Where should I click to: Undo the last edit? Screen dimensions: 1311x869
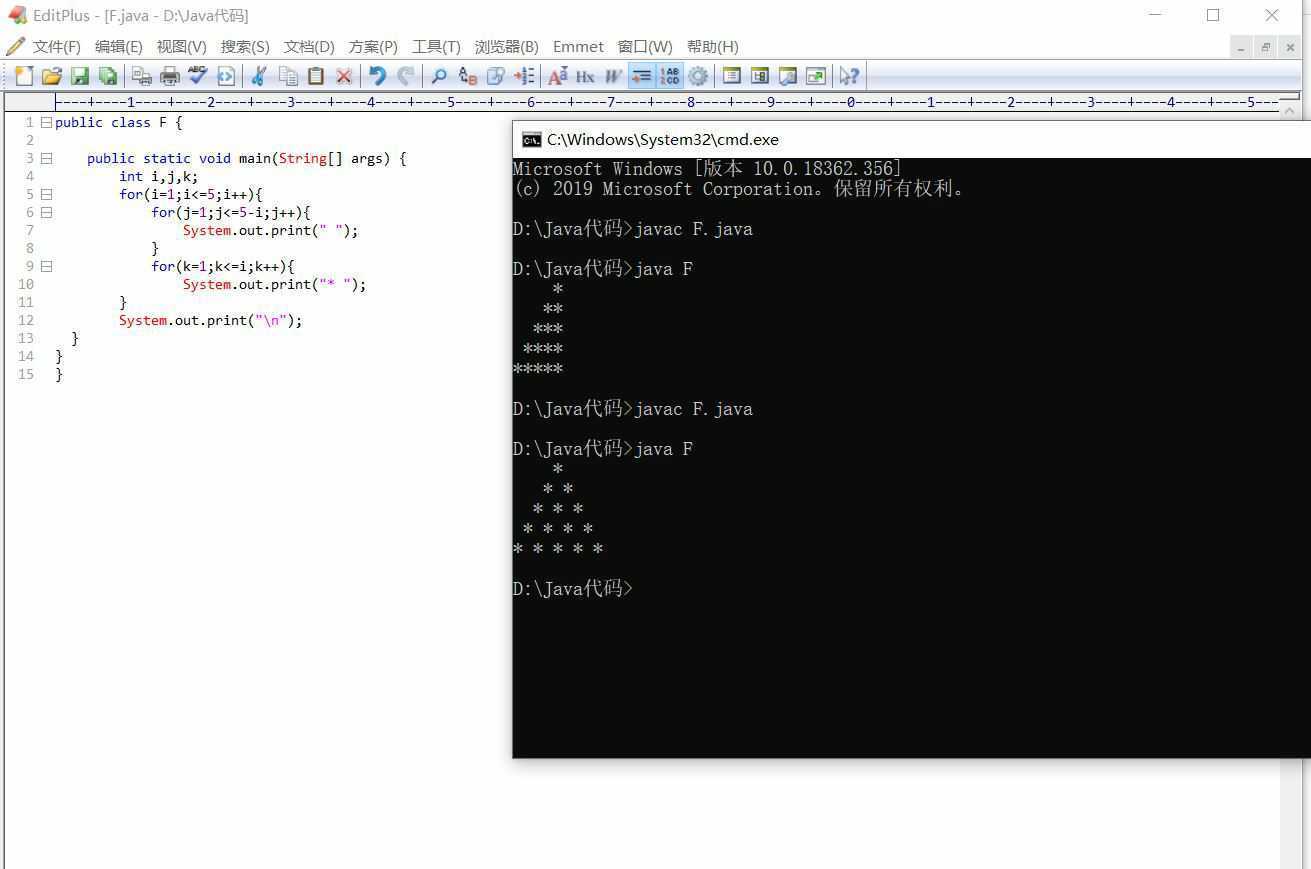coord(377,76)
